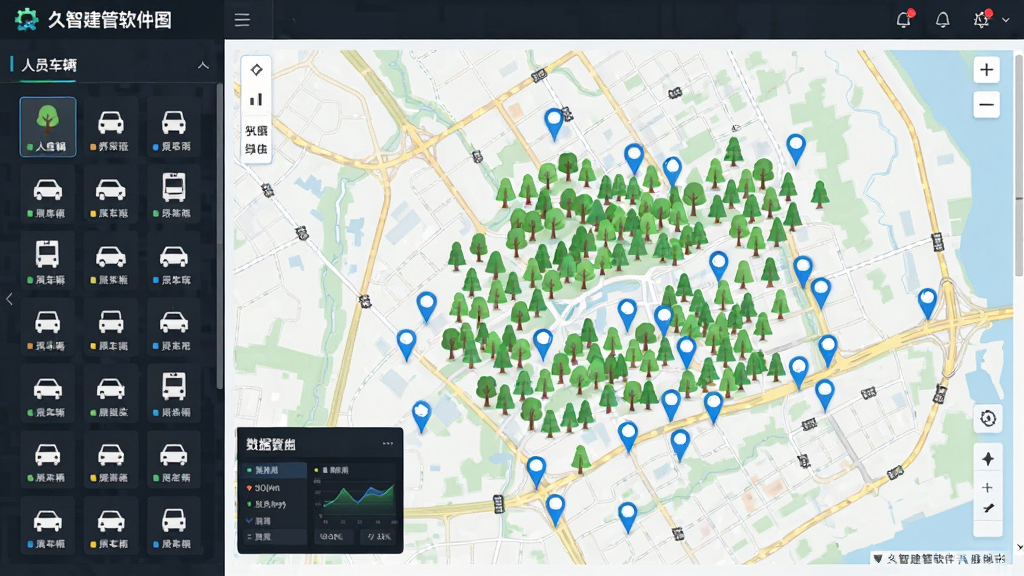Select the diamond tool on the map toolbar
1024x576 pixels.
[x=257, y=70]
